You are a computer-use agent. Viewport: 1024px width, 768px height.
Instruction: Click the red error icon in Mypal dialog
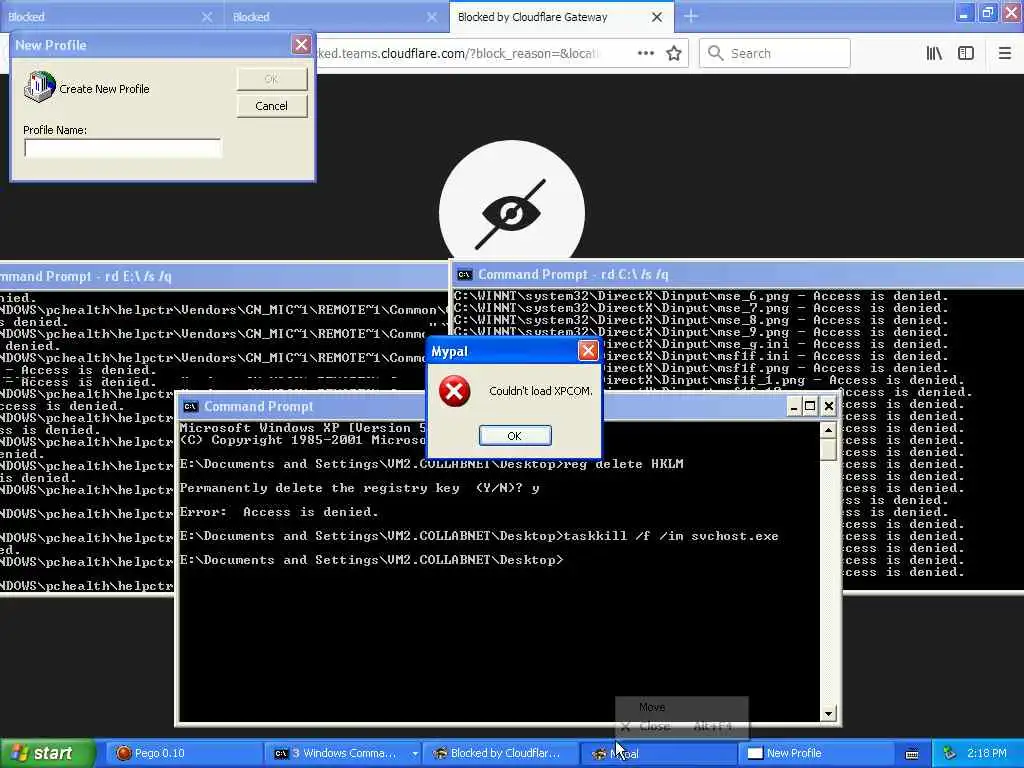(x=455, y=391)
